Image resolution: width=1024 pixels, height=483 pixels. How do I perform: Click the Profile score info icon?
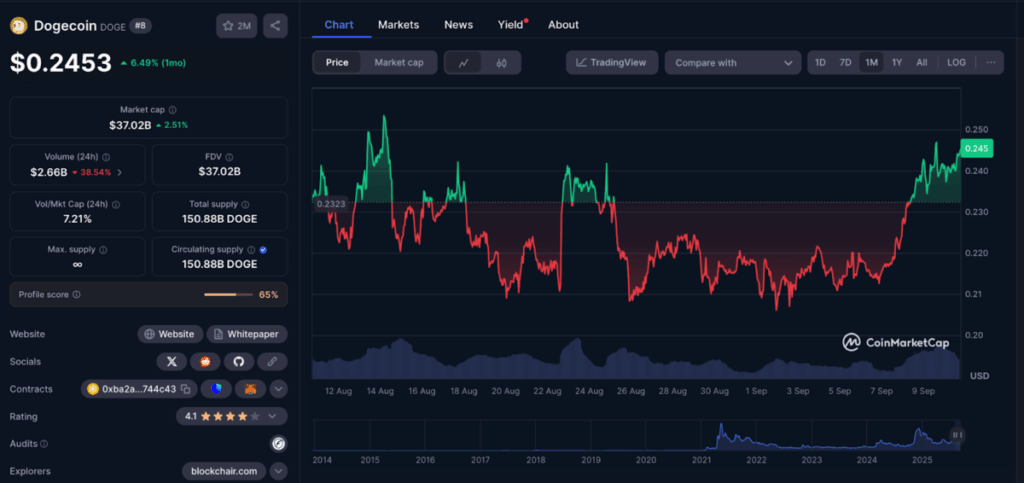[76, 295]
